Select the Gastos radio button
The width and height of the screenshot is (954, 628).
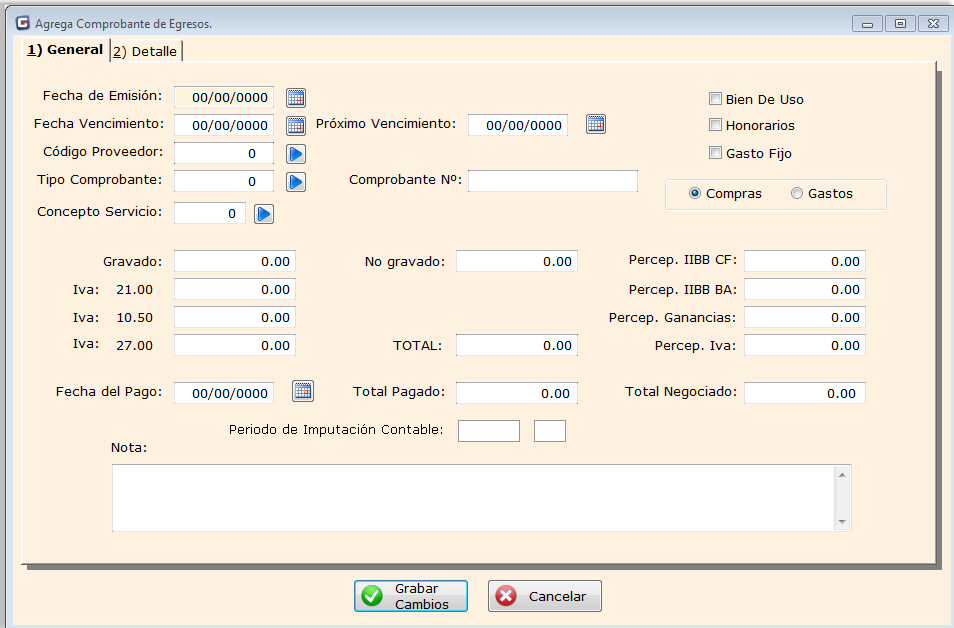[x=797, y=194]
